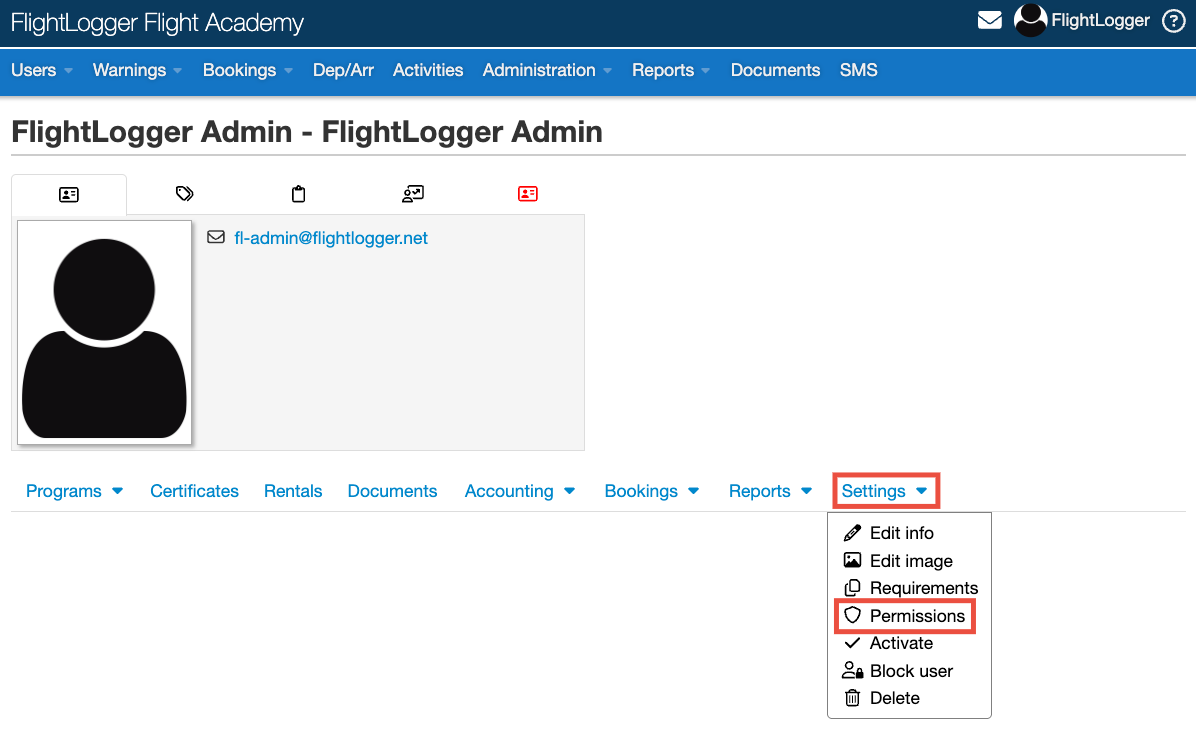Click the fl-admin@flightlogger.net email link

click(331, 238)
